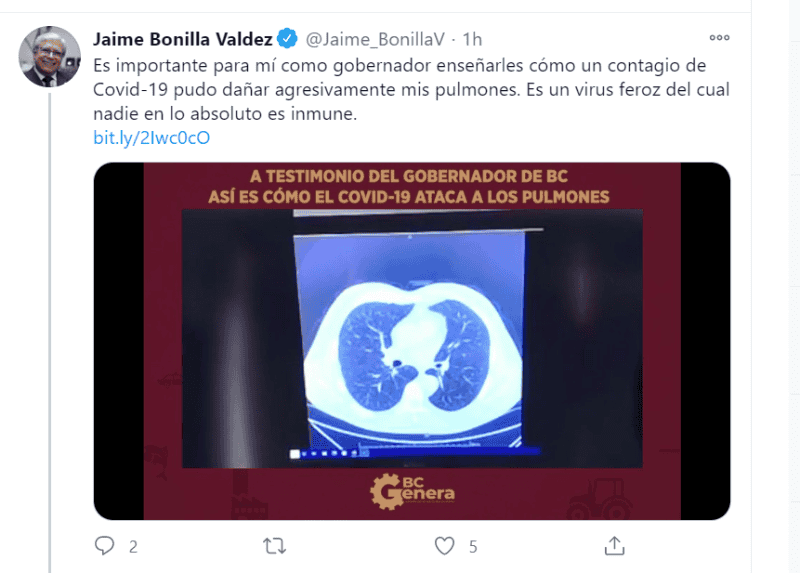This screenshot has width=800, height=573.
Task: Play the lung CT scan video
Action: 412,341
